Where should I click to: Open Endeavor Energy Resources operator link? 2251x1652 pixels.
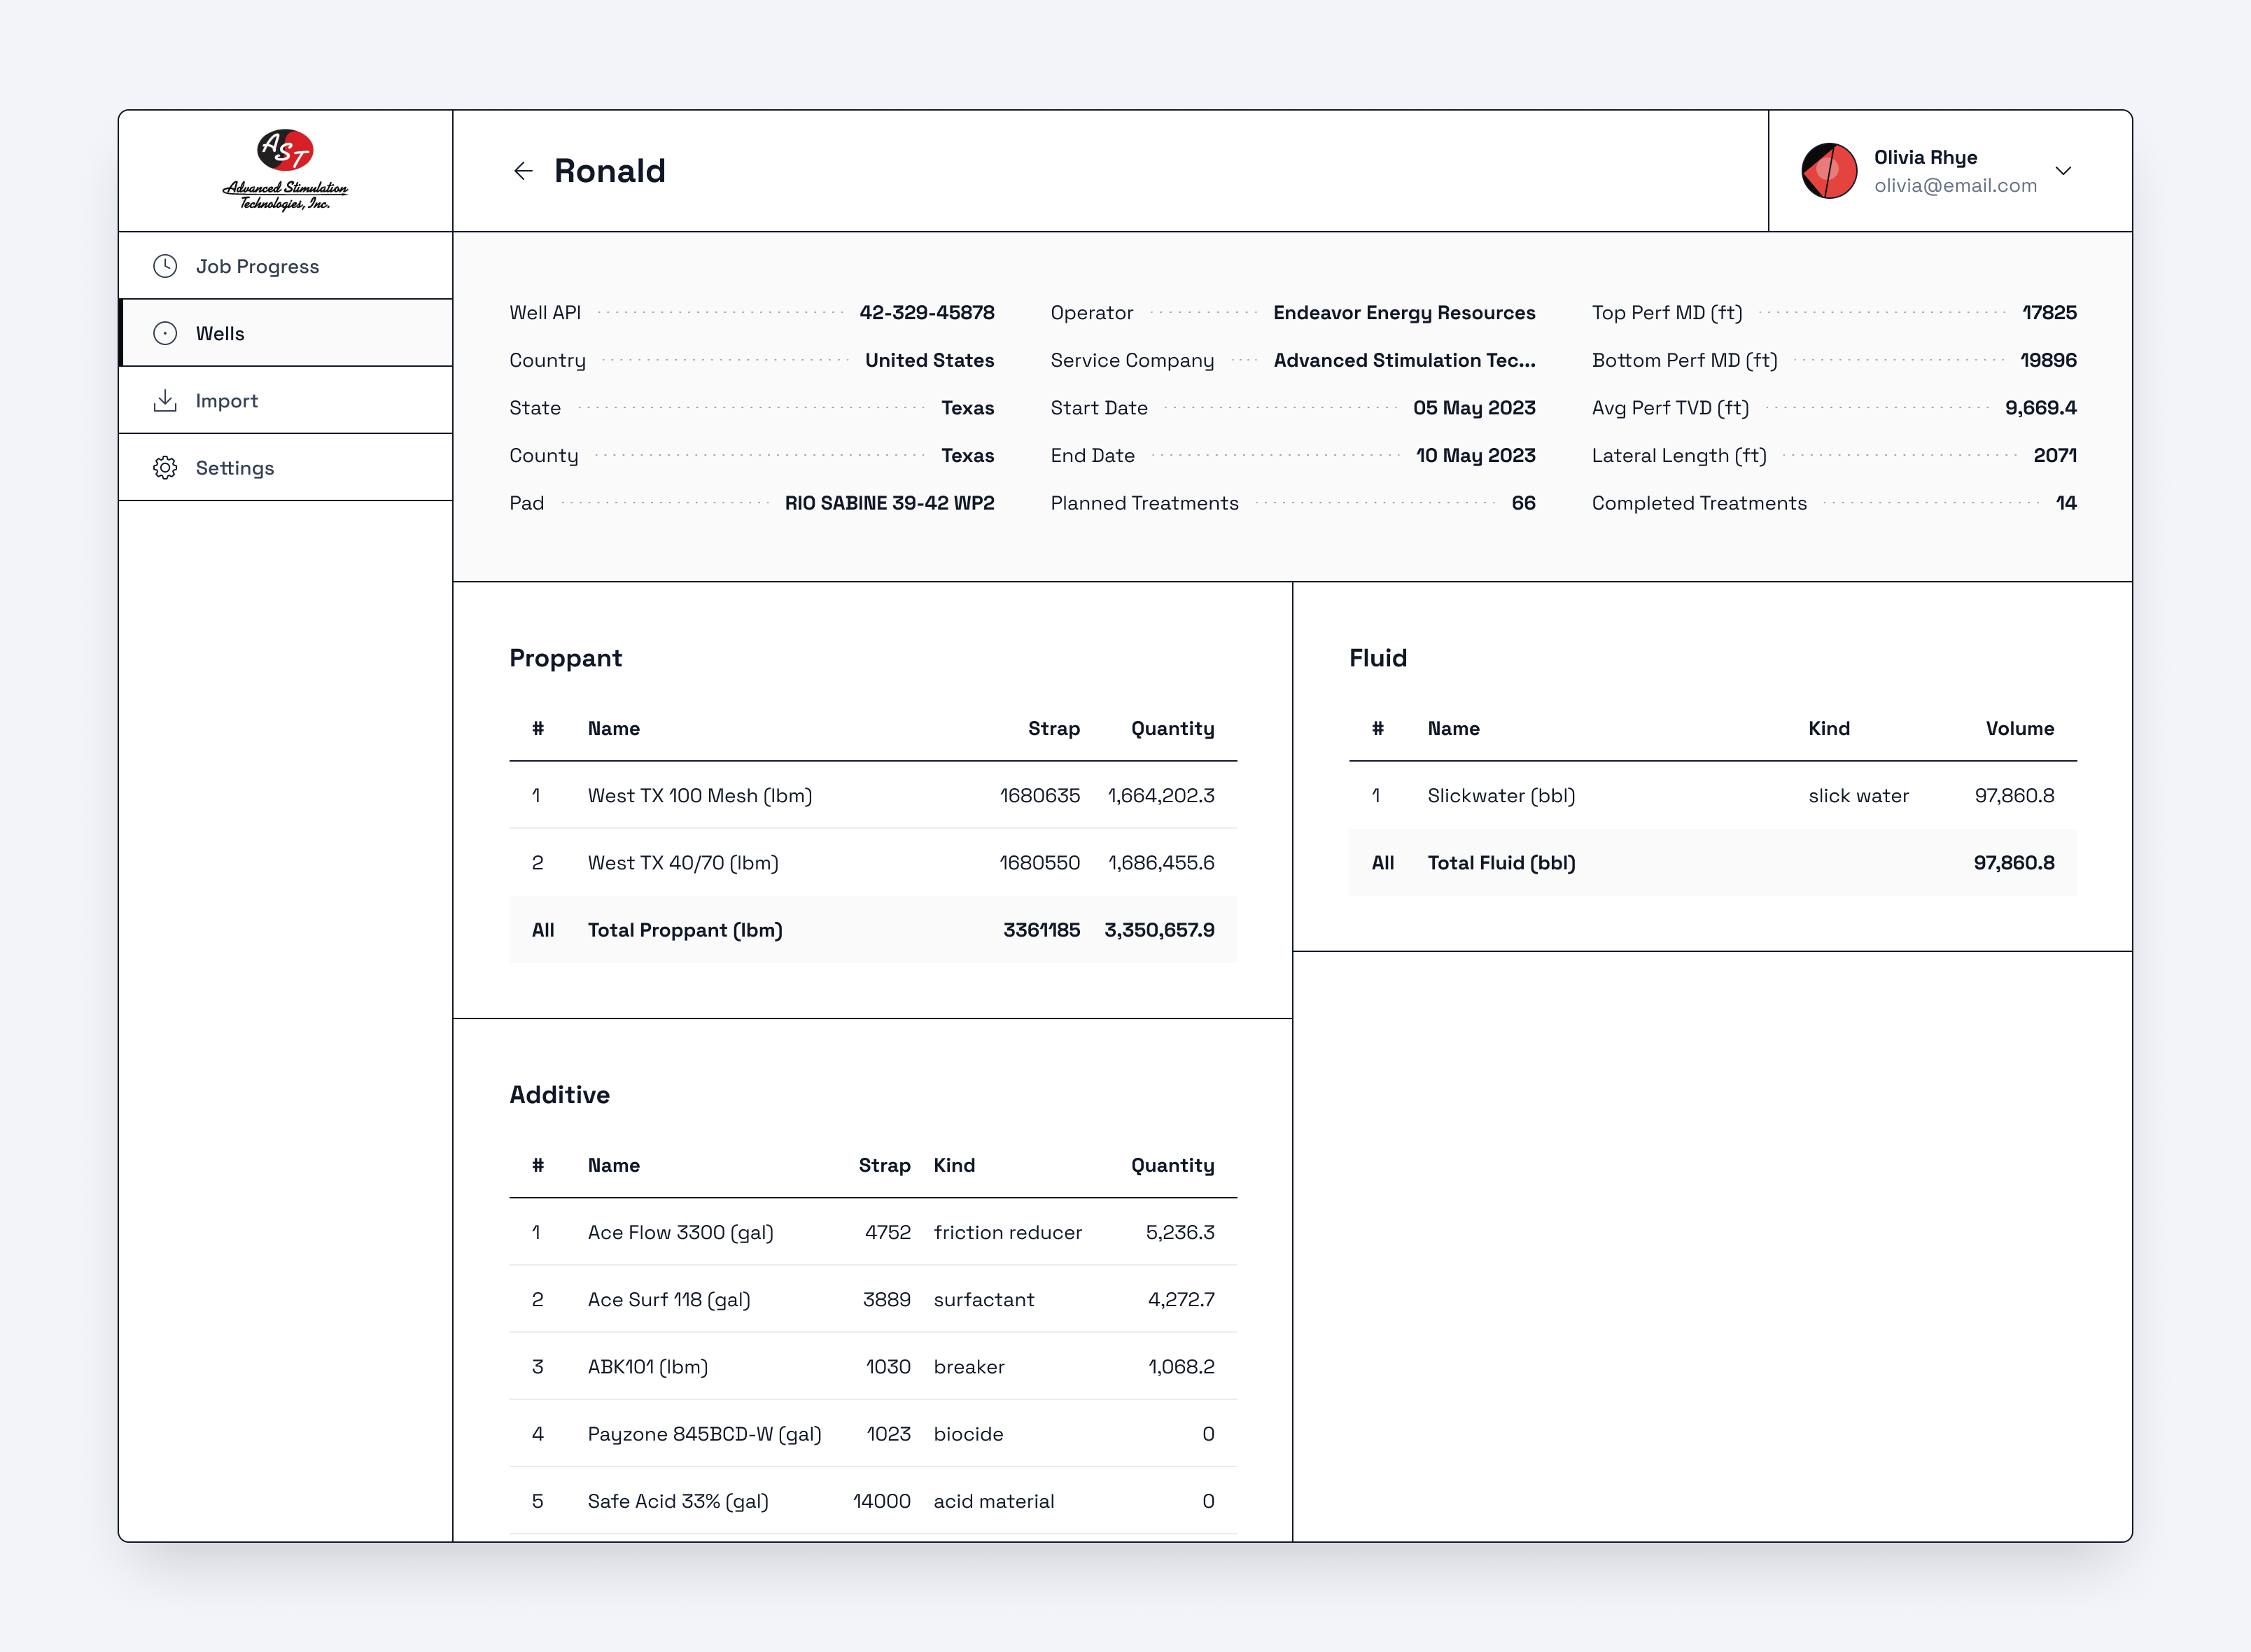(1404, 312)
